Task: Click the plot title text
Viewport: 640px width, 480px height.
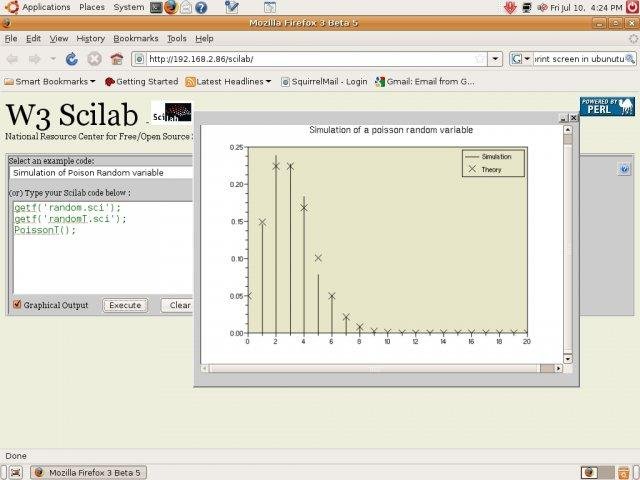Action: (x=391, y=130)
